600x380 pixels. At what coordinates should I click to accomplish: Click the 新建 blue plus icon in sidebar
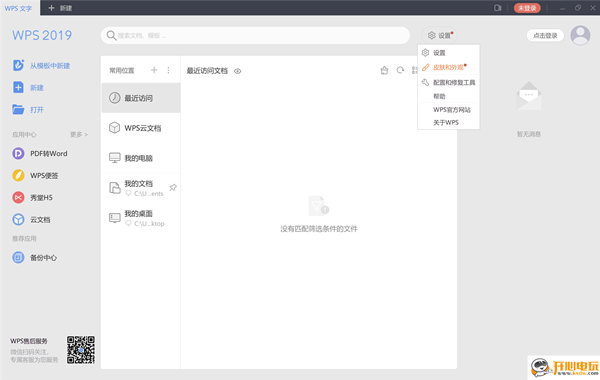18,87
